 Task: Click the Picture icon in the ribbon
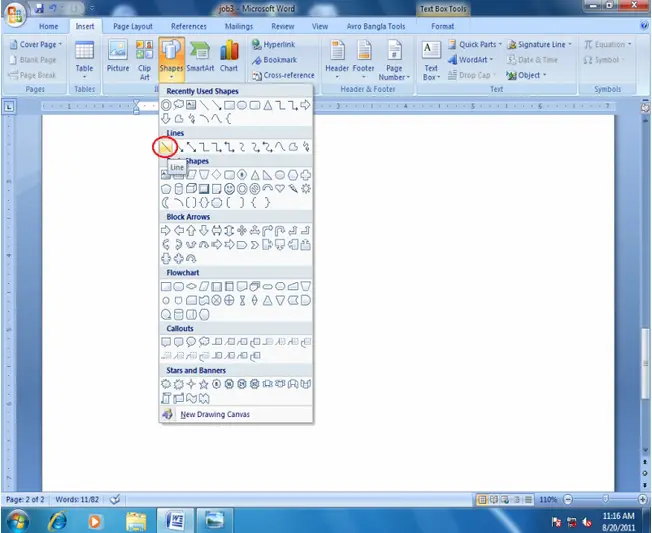pyautogui.click(x=118, y=56)
